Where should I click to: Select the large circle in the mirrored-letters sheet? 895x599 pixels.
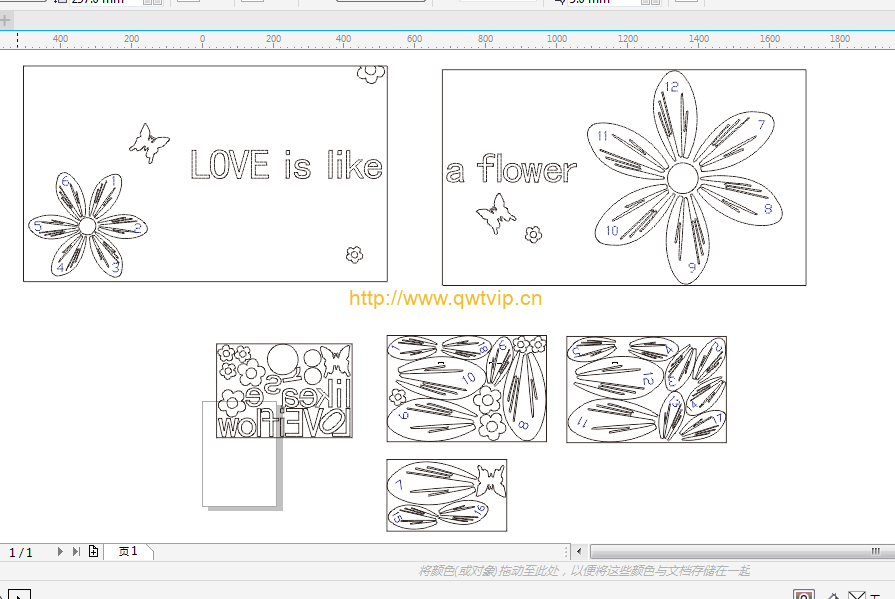coord(283,360)
